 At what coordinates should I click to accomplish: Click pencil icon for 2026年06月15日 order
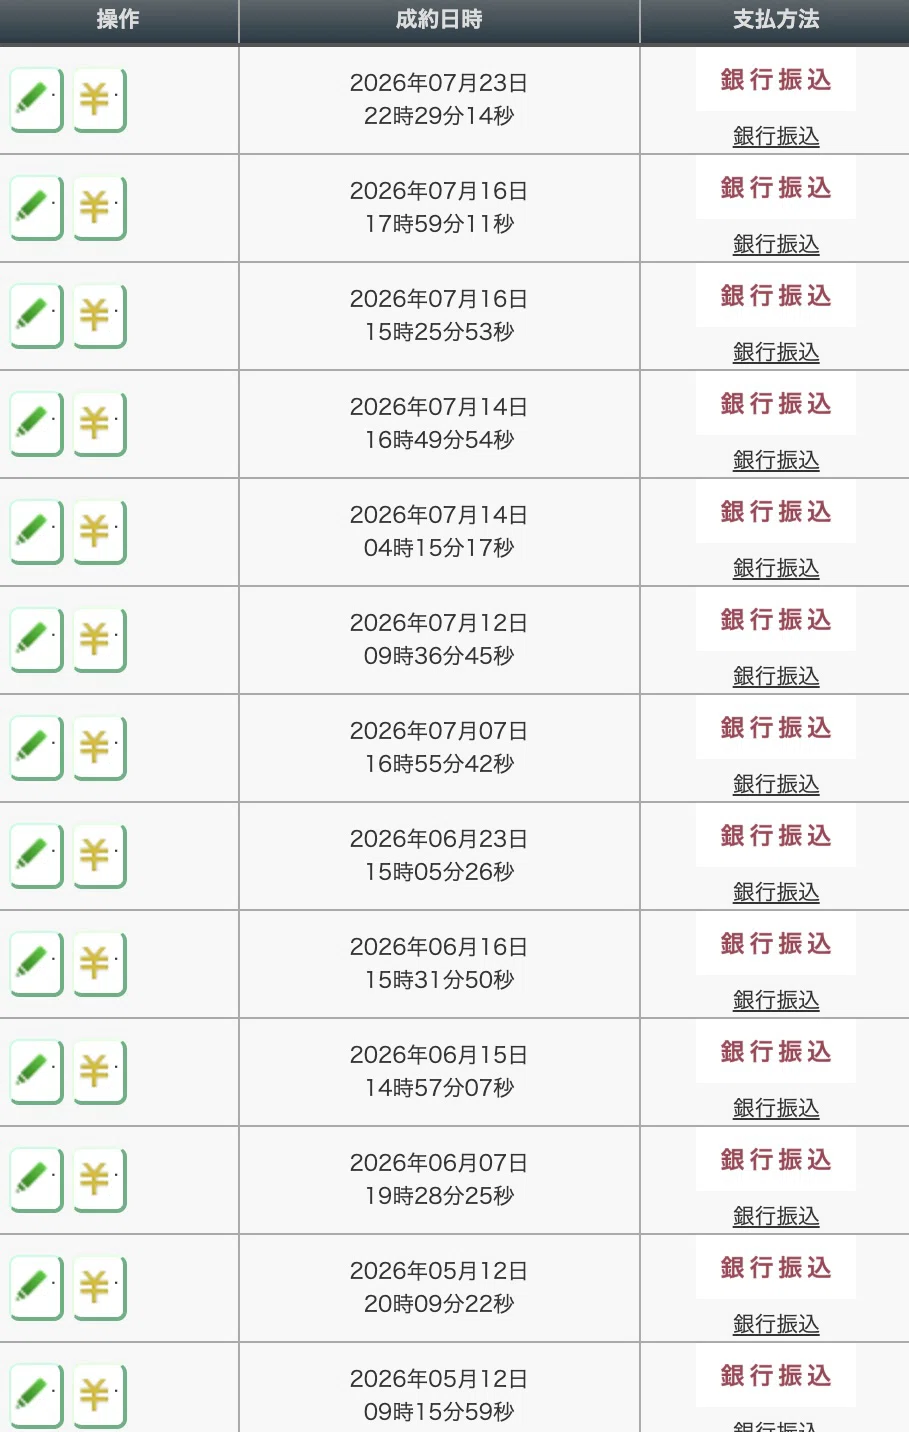click(x=37, y=1072)
